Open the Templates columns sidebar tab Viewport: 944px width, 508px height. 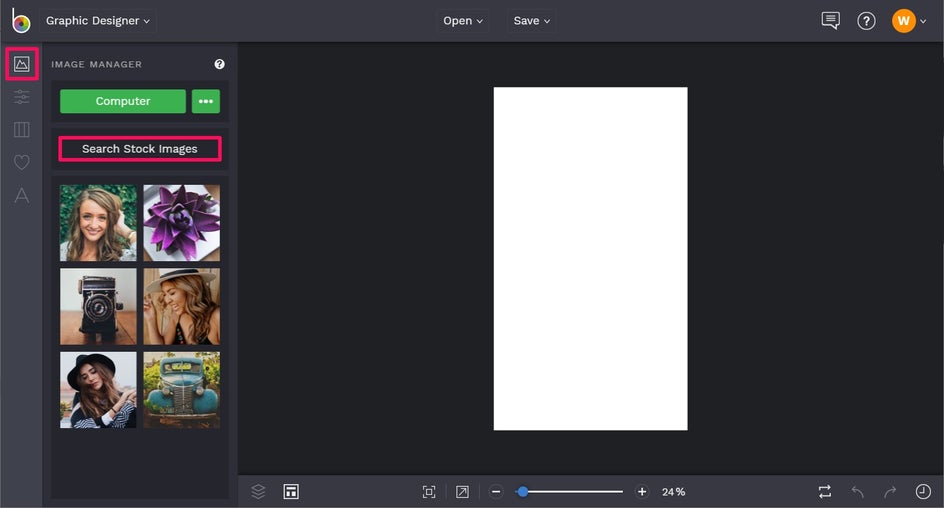pyautogui.click(x=22, y=129)
